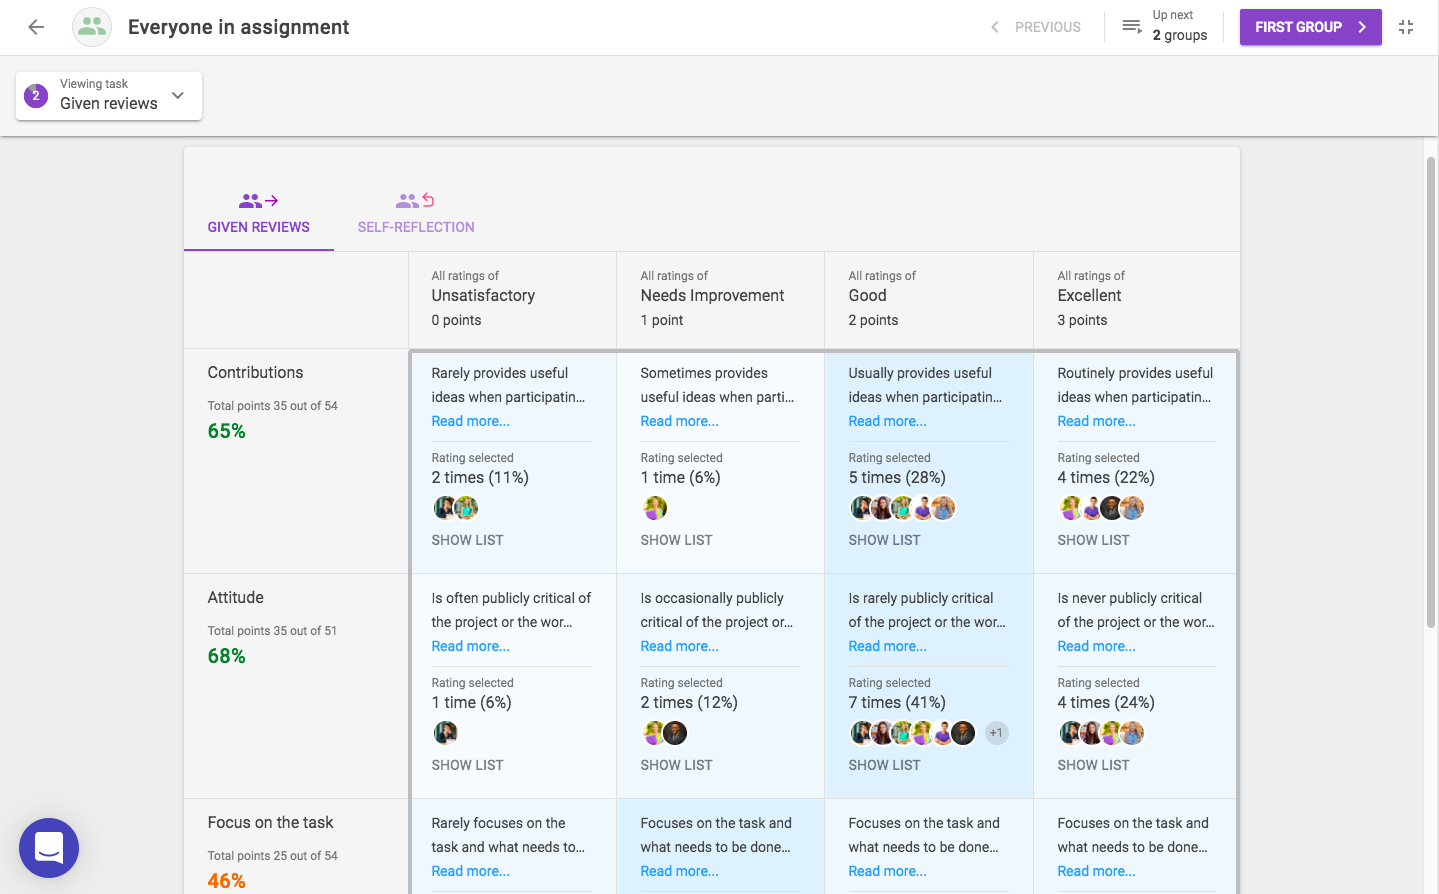1439x894 pixels.
Task: Open the Intercom chat bubble
Action: tap(49, 847)
